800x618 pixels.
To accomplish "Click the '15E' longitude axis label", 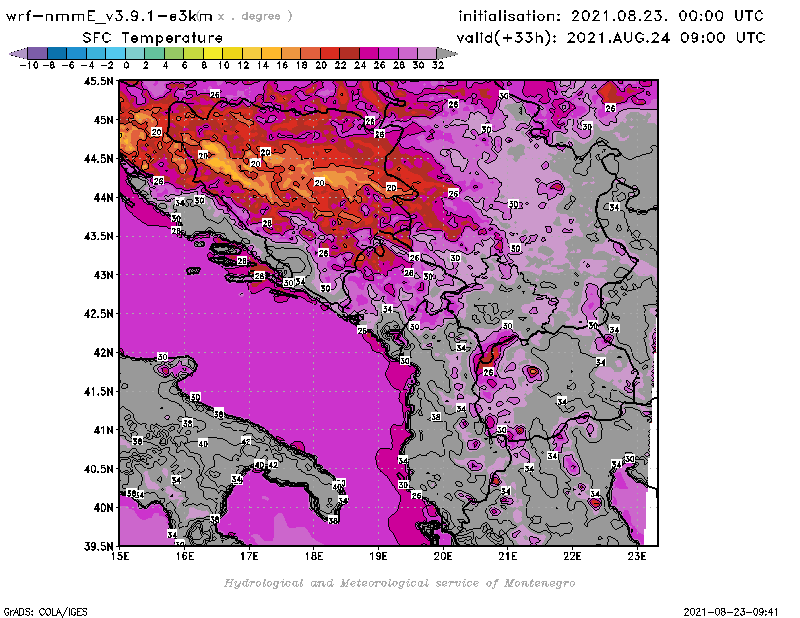I will [119, 556].
